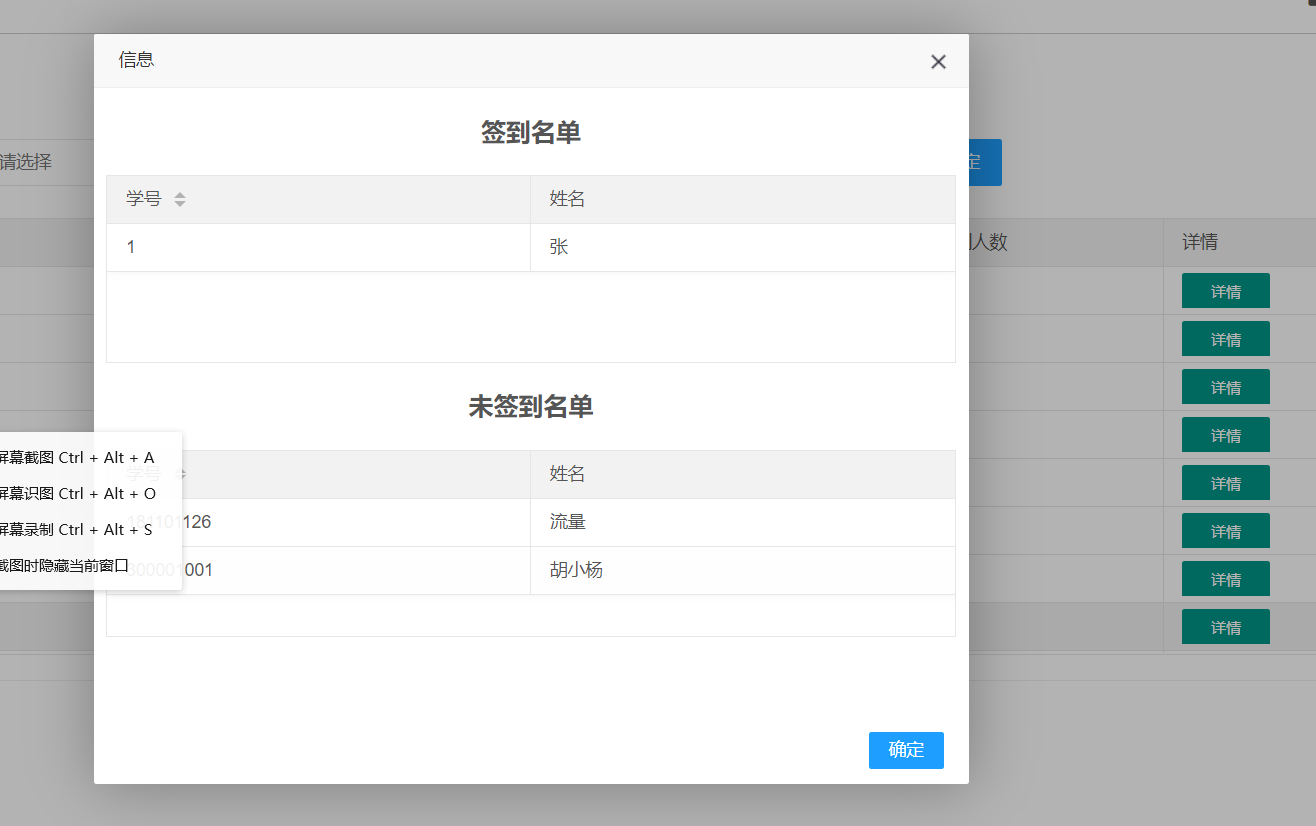Select the 屏幕截图 Ctrl+Alt+A menu entry
This screenshot has height=826, width=1316.
(80, 457)
